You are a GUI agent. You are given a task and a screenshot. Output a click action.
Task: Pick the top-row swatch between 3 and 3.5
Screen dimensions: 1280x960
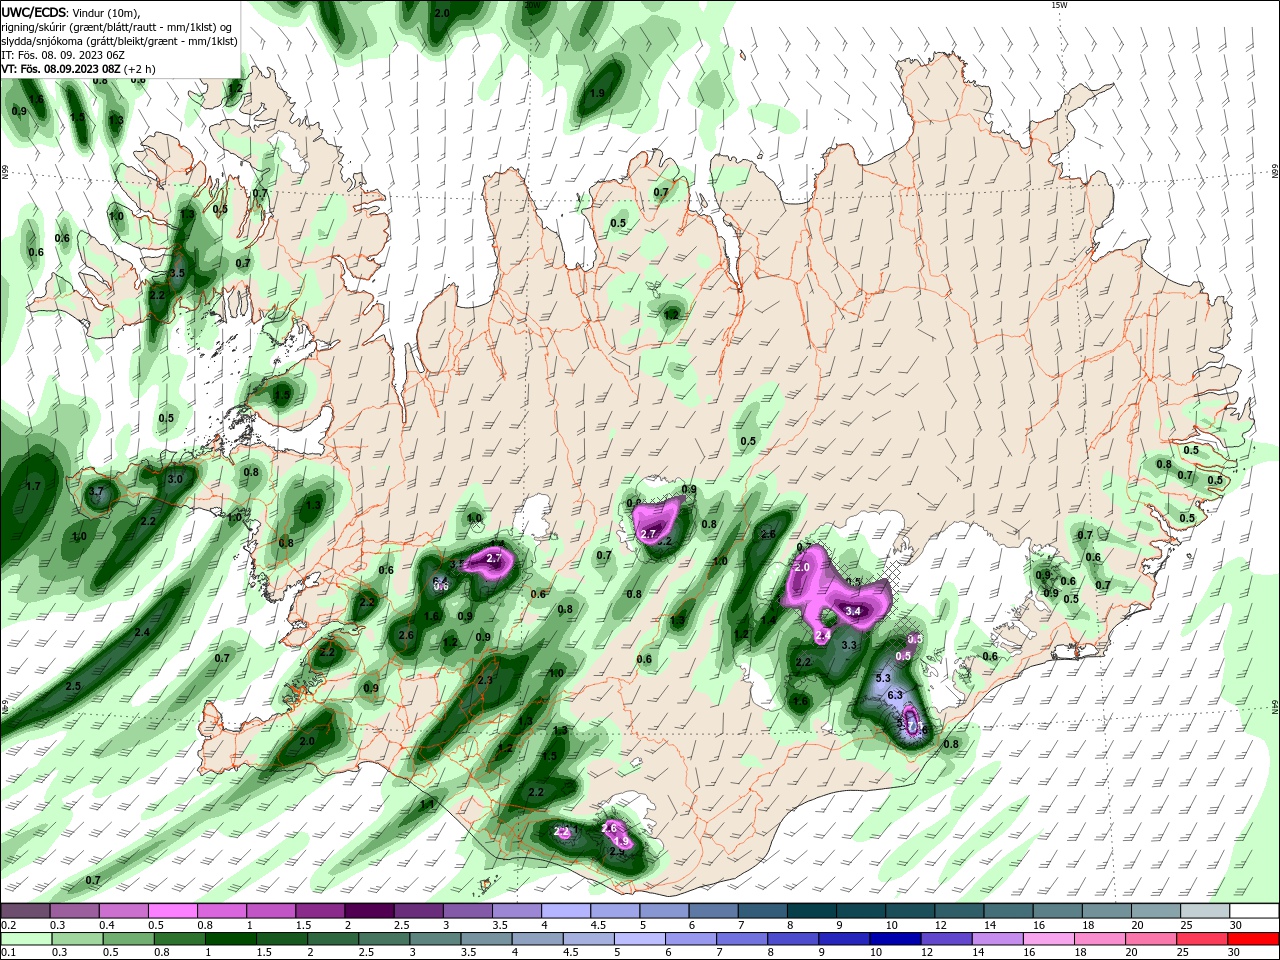(467, 911)
